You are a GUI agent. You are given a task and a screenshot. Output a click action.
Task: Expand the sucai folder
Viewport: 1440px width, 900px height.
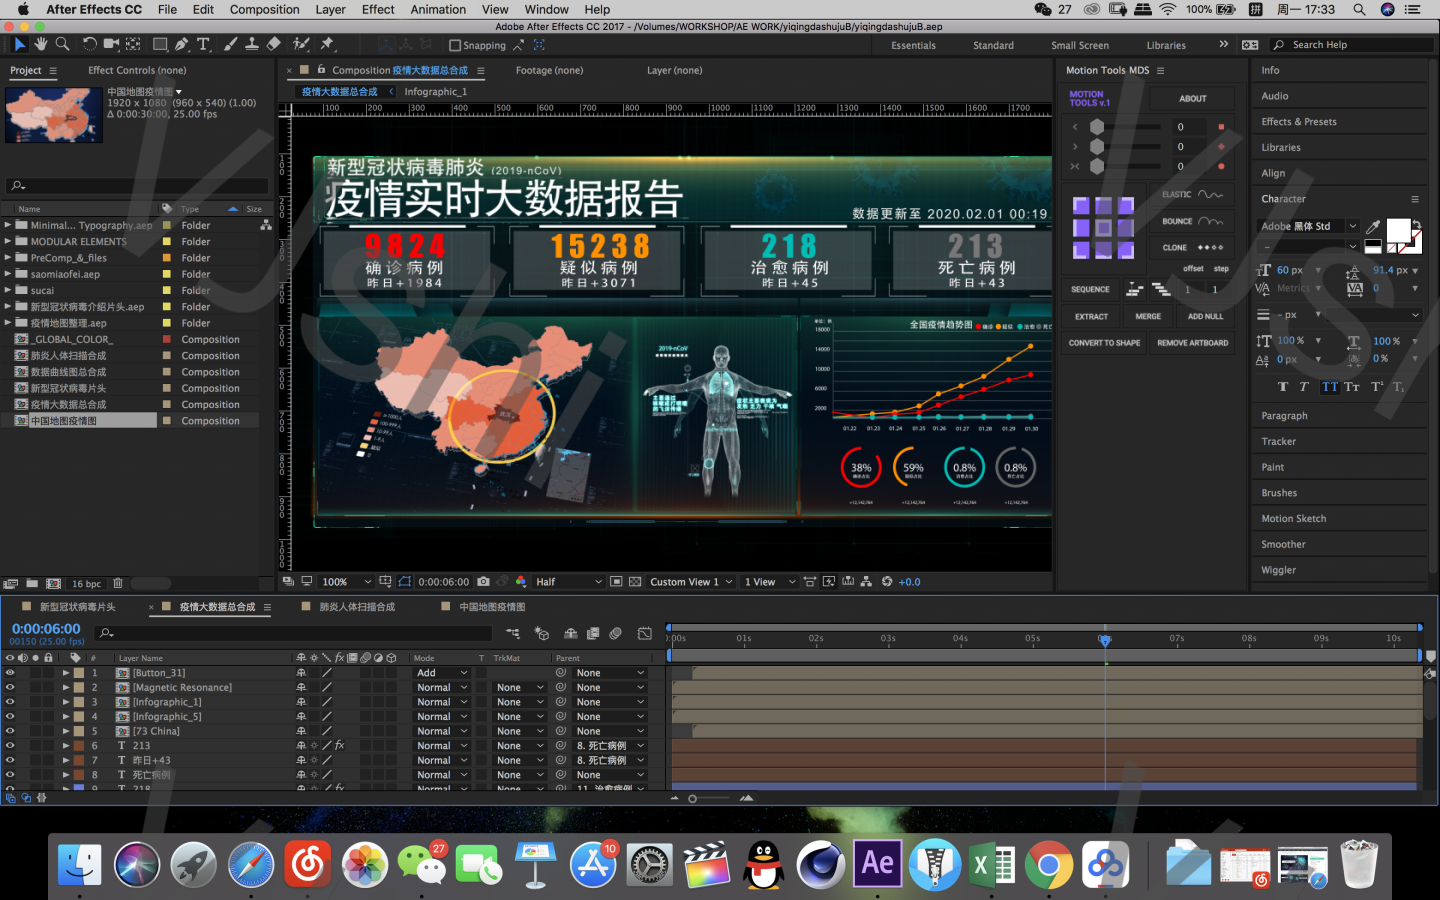(8, 290)
